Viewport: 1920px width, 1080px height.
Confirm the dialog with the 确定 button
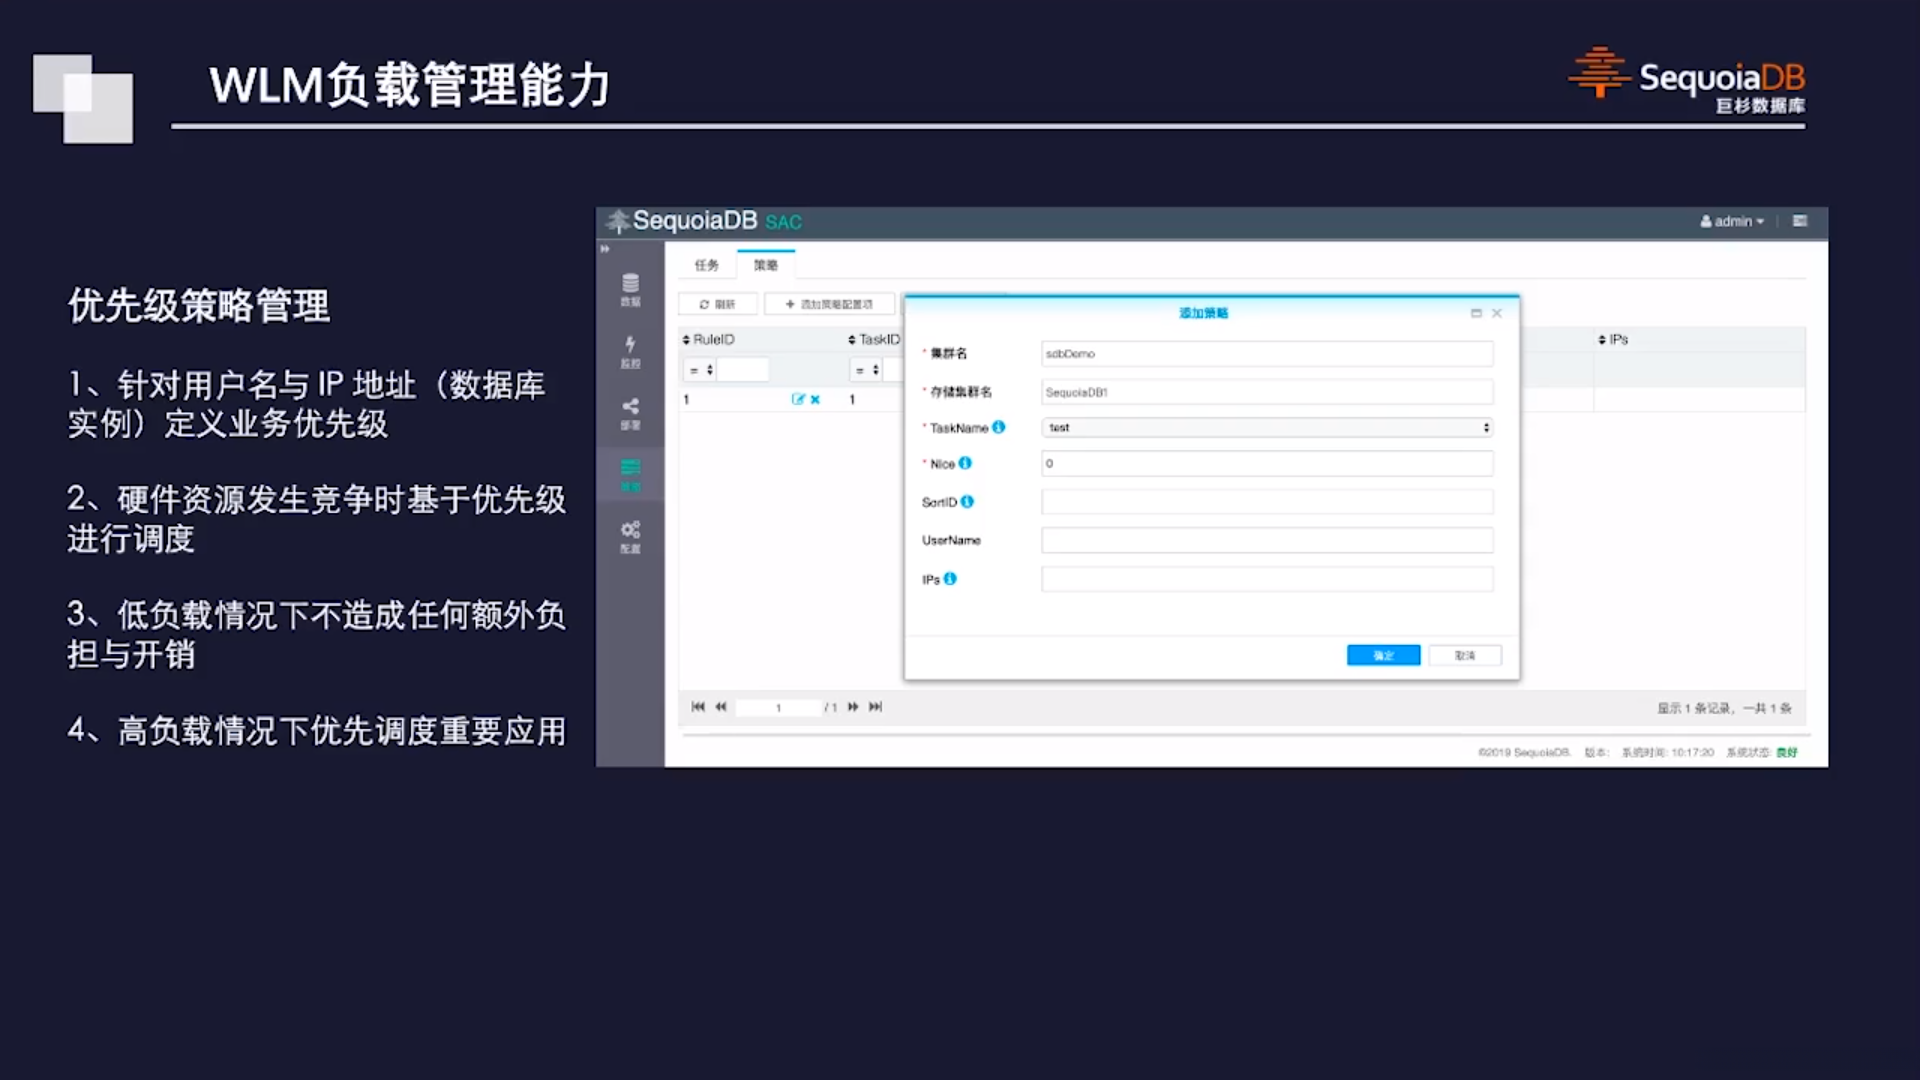pyautogui.click(x=1383, y=655)
